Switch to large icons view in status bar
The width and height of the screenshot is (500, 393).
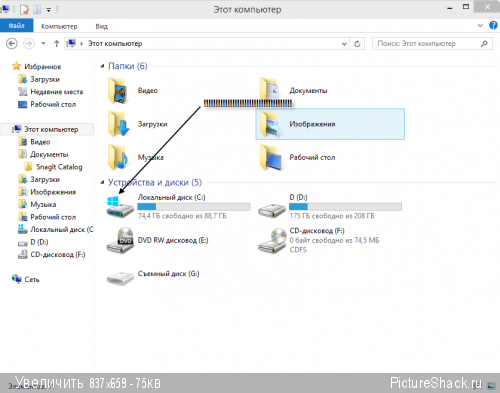(491, 386)
